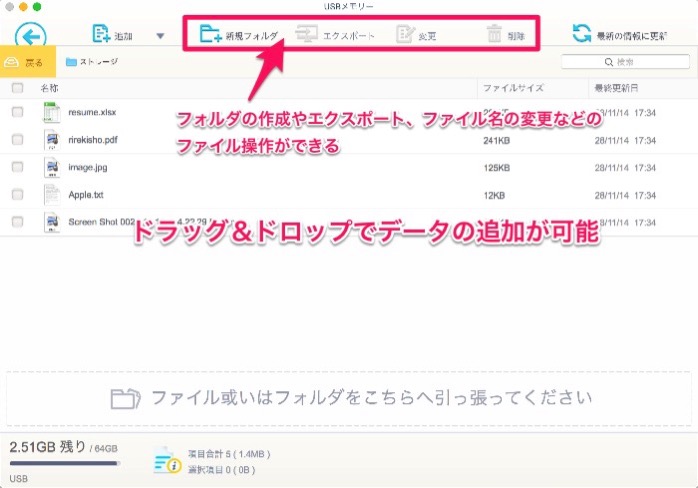This screenshot has width=698, height=488.
Task: Check the box for resume.xlsx
Action: pos(18,113)
